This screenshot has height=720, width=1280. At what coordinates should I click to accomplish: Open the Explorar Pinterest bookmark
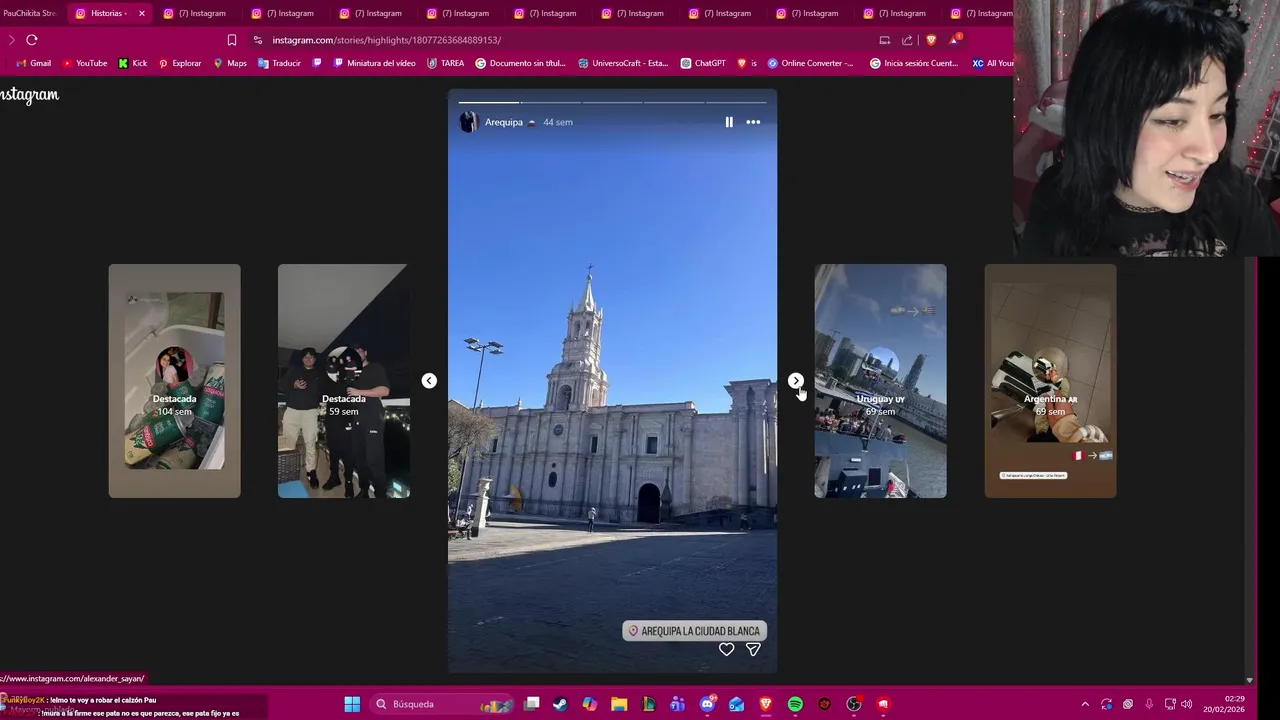pyautogui.click(x=180, y=63)
